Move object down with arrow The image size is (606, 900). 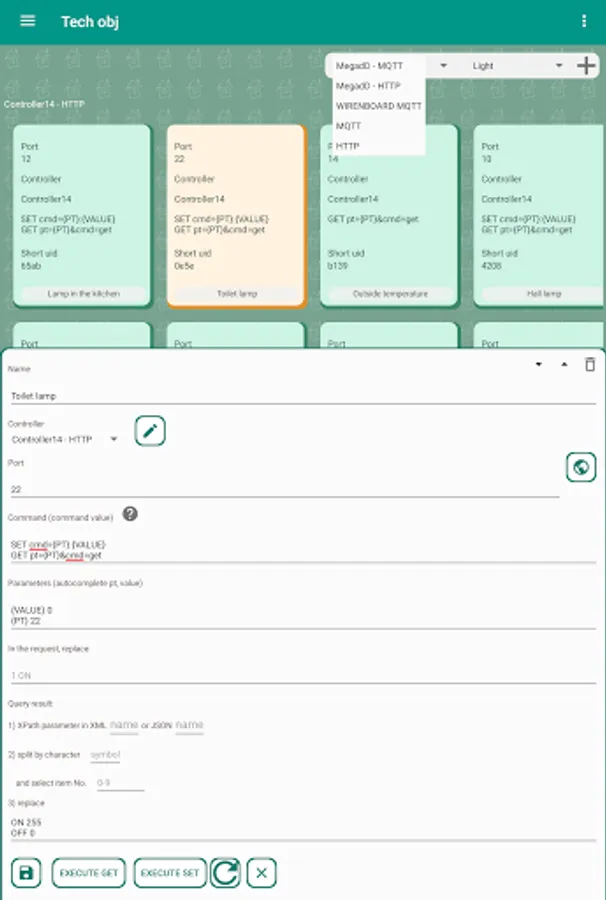click(538, 364)
